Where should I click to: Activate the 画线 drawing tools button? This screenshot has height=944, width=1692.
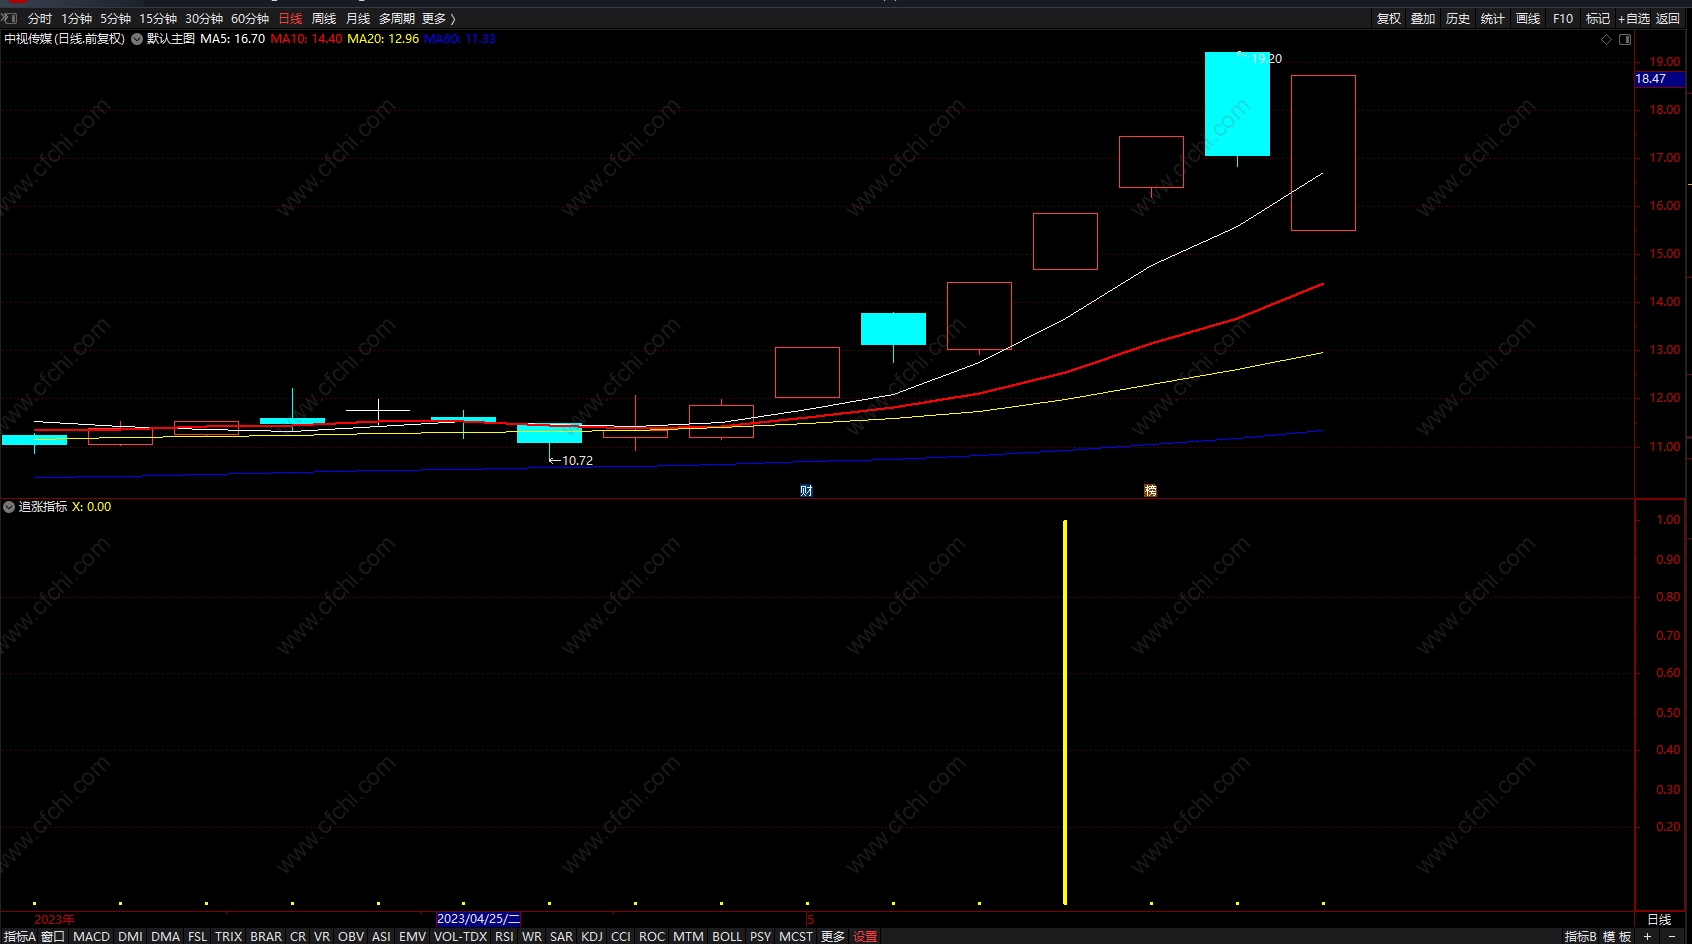point(1528,19)
